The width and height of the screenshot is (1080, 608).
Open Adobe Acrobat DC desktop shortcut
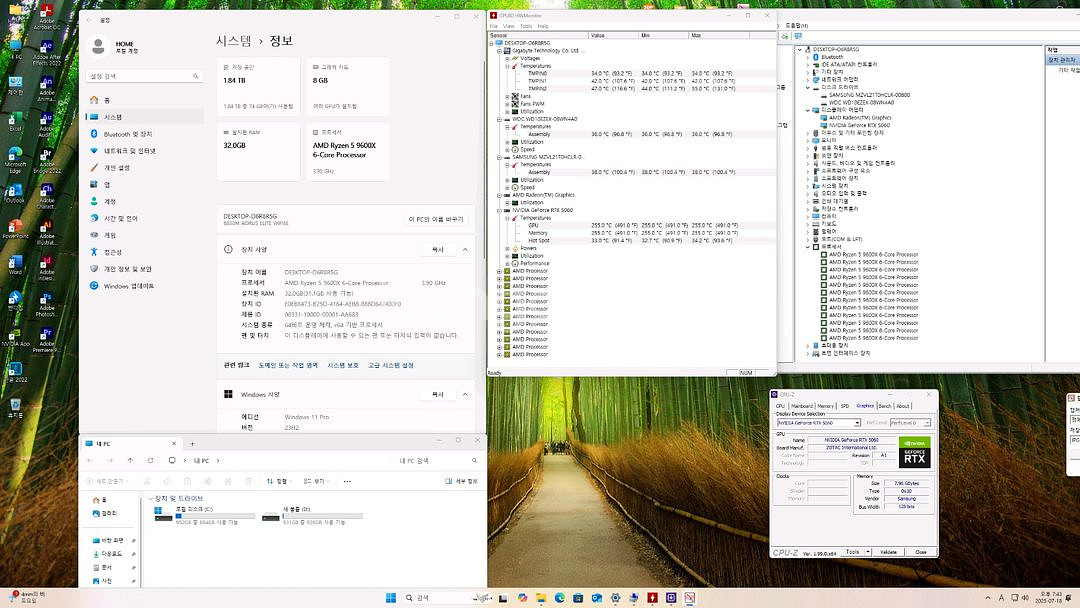[46, 17]
